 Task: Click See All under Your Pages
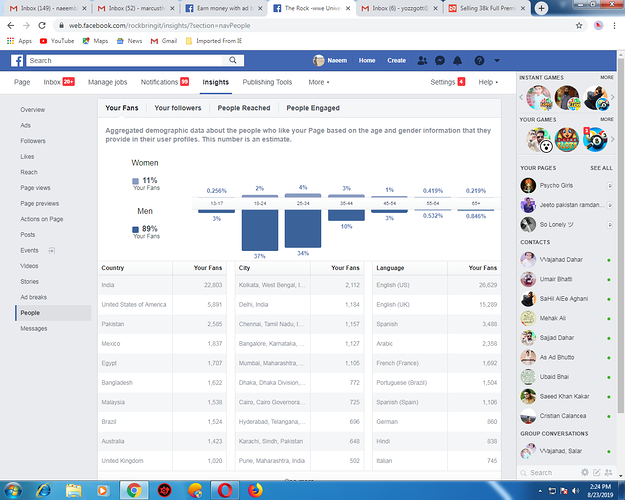pyautogui.click(x=601, y=168)
